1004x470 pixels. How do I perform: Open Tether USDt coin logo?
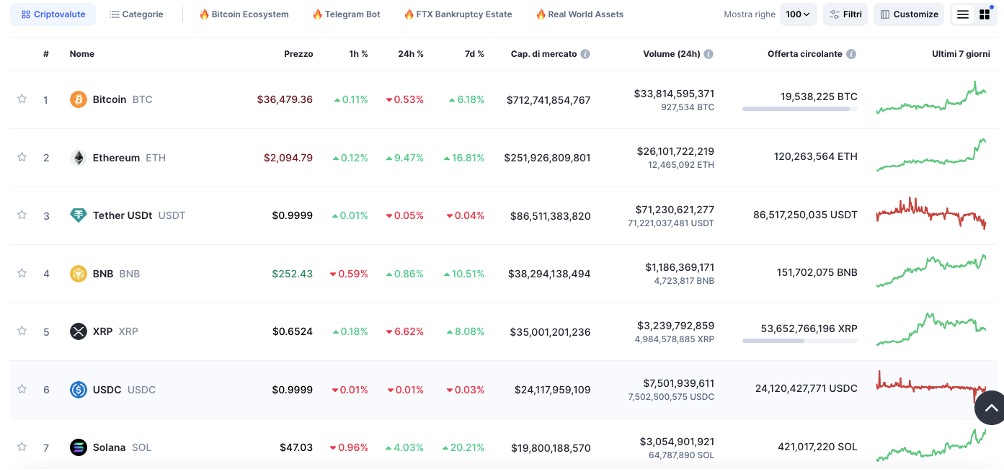pyautogui.click(x=78, y=215)
